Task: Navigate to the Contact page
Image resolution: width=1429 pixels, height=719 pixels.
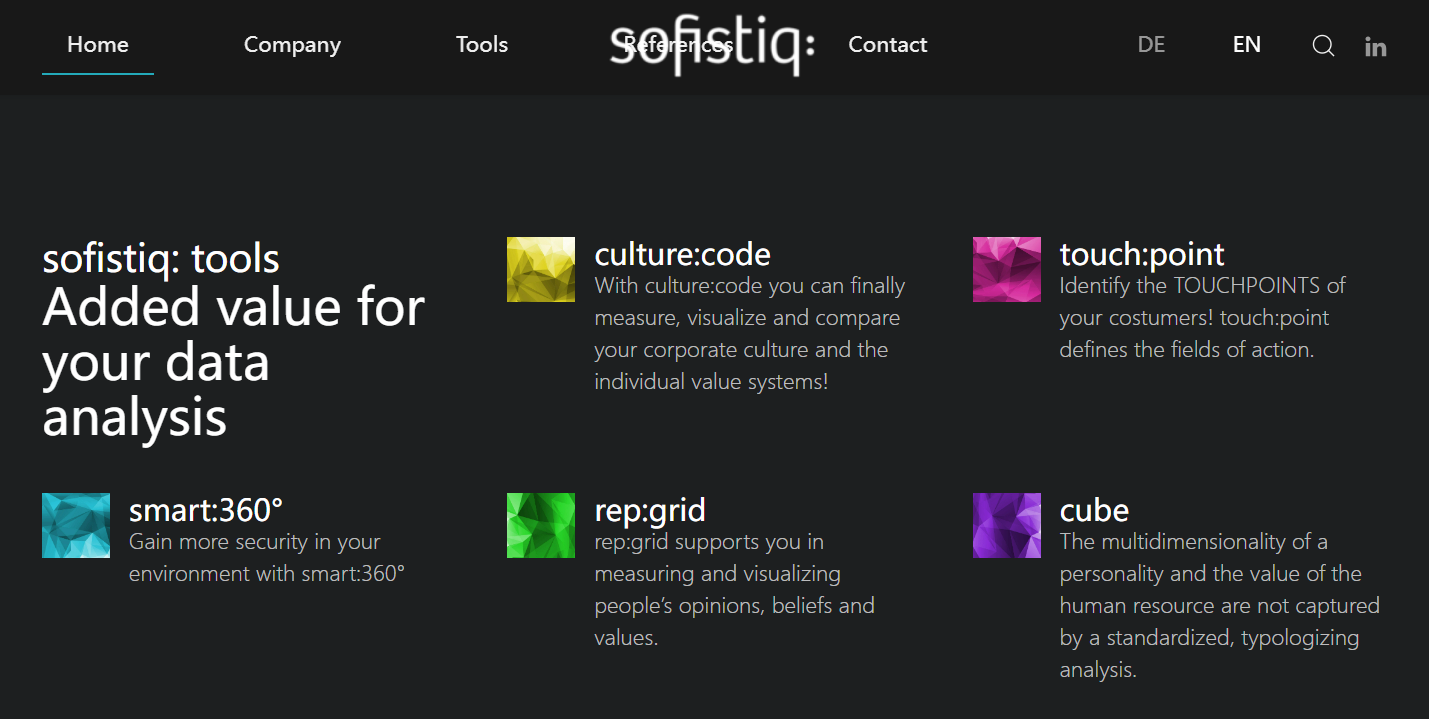Action: point(887,45)
